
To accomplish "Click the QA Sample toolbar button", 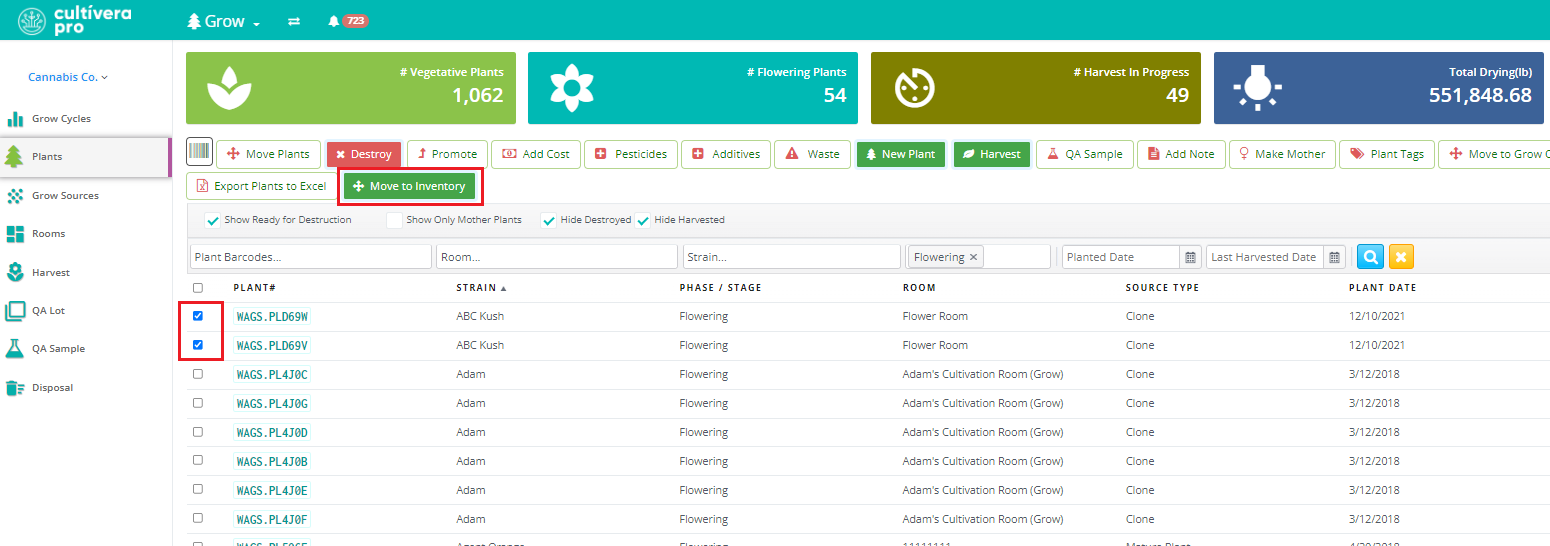I will 1084,154.
